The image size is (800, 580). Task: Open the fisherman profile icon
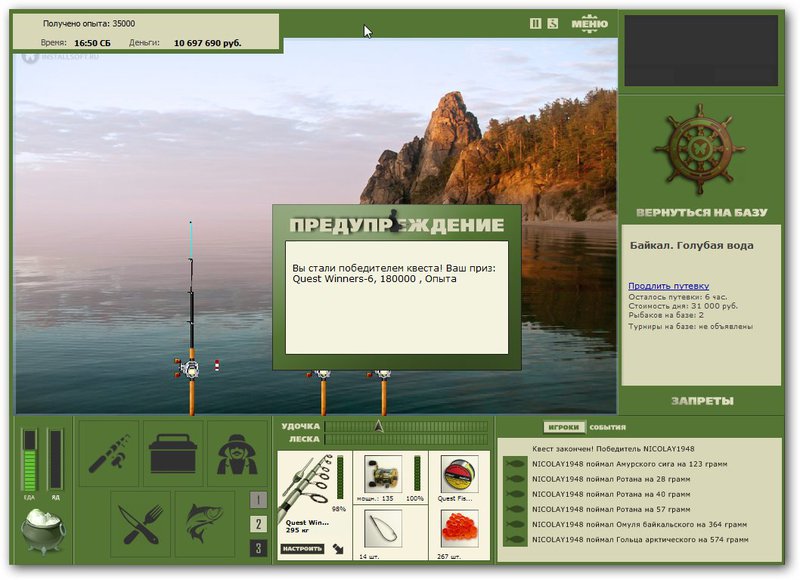click(237, 453)
